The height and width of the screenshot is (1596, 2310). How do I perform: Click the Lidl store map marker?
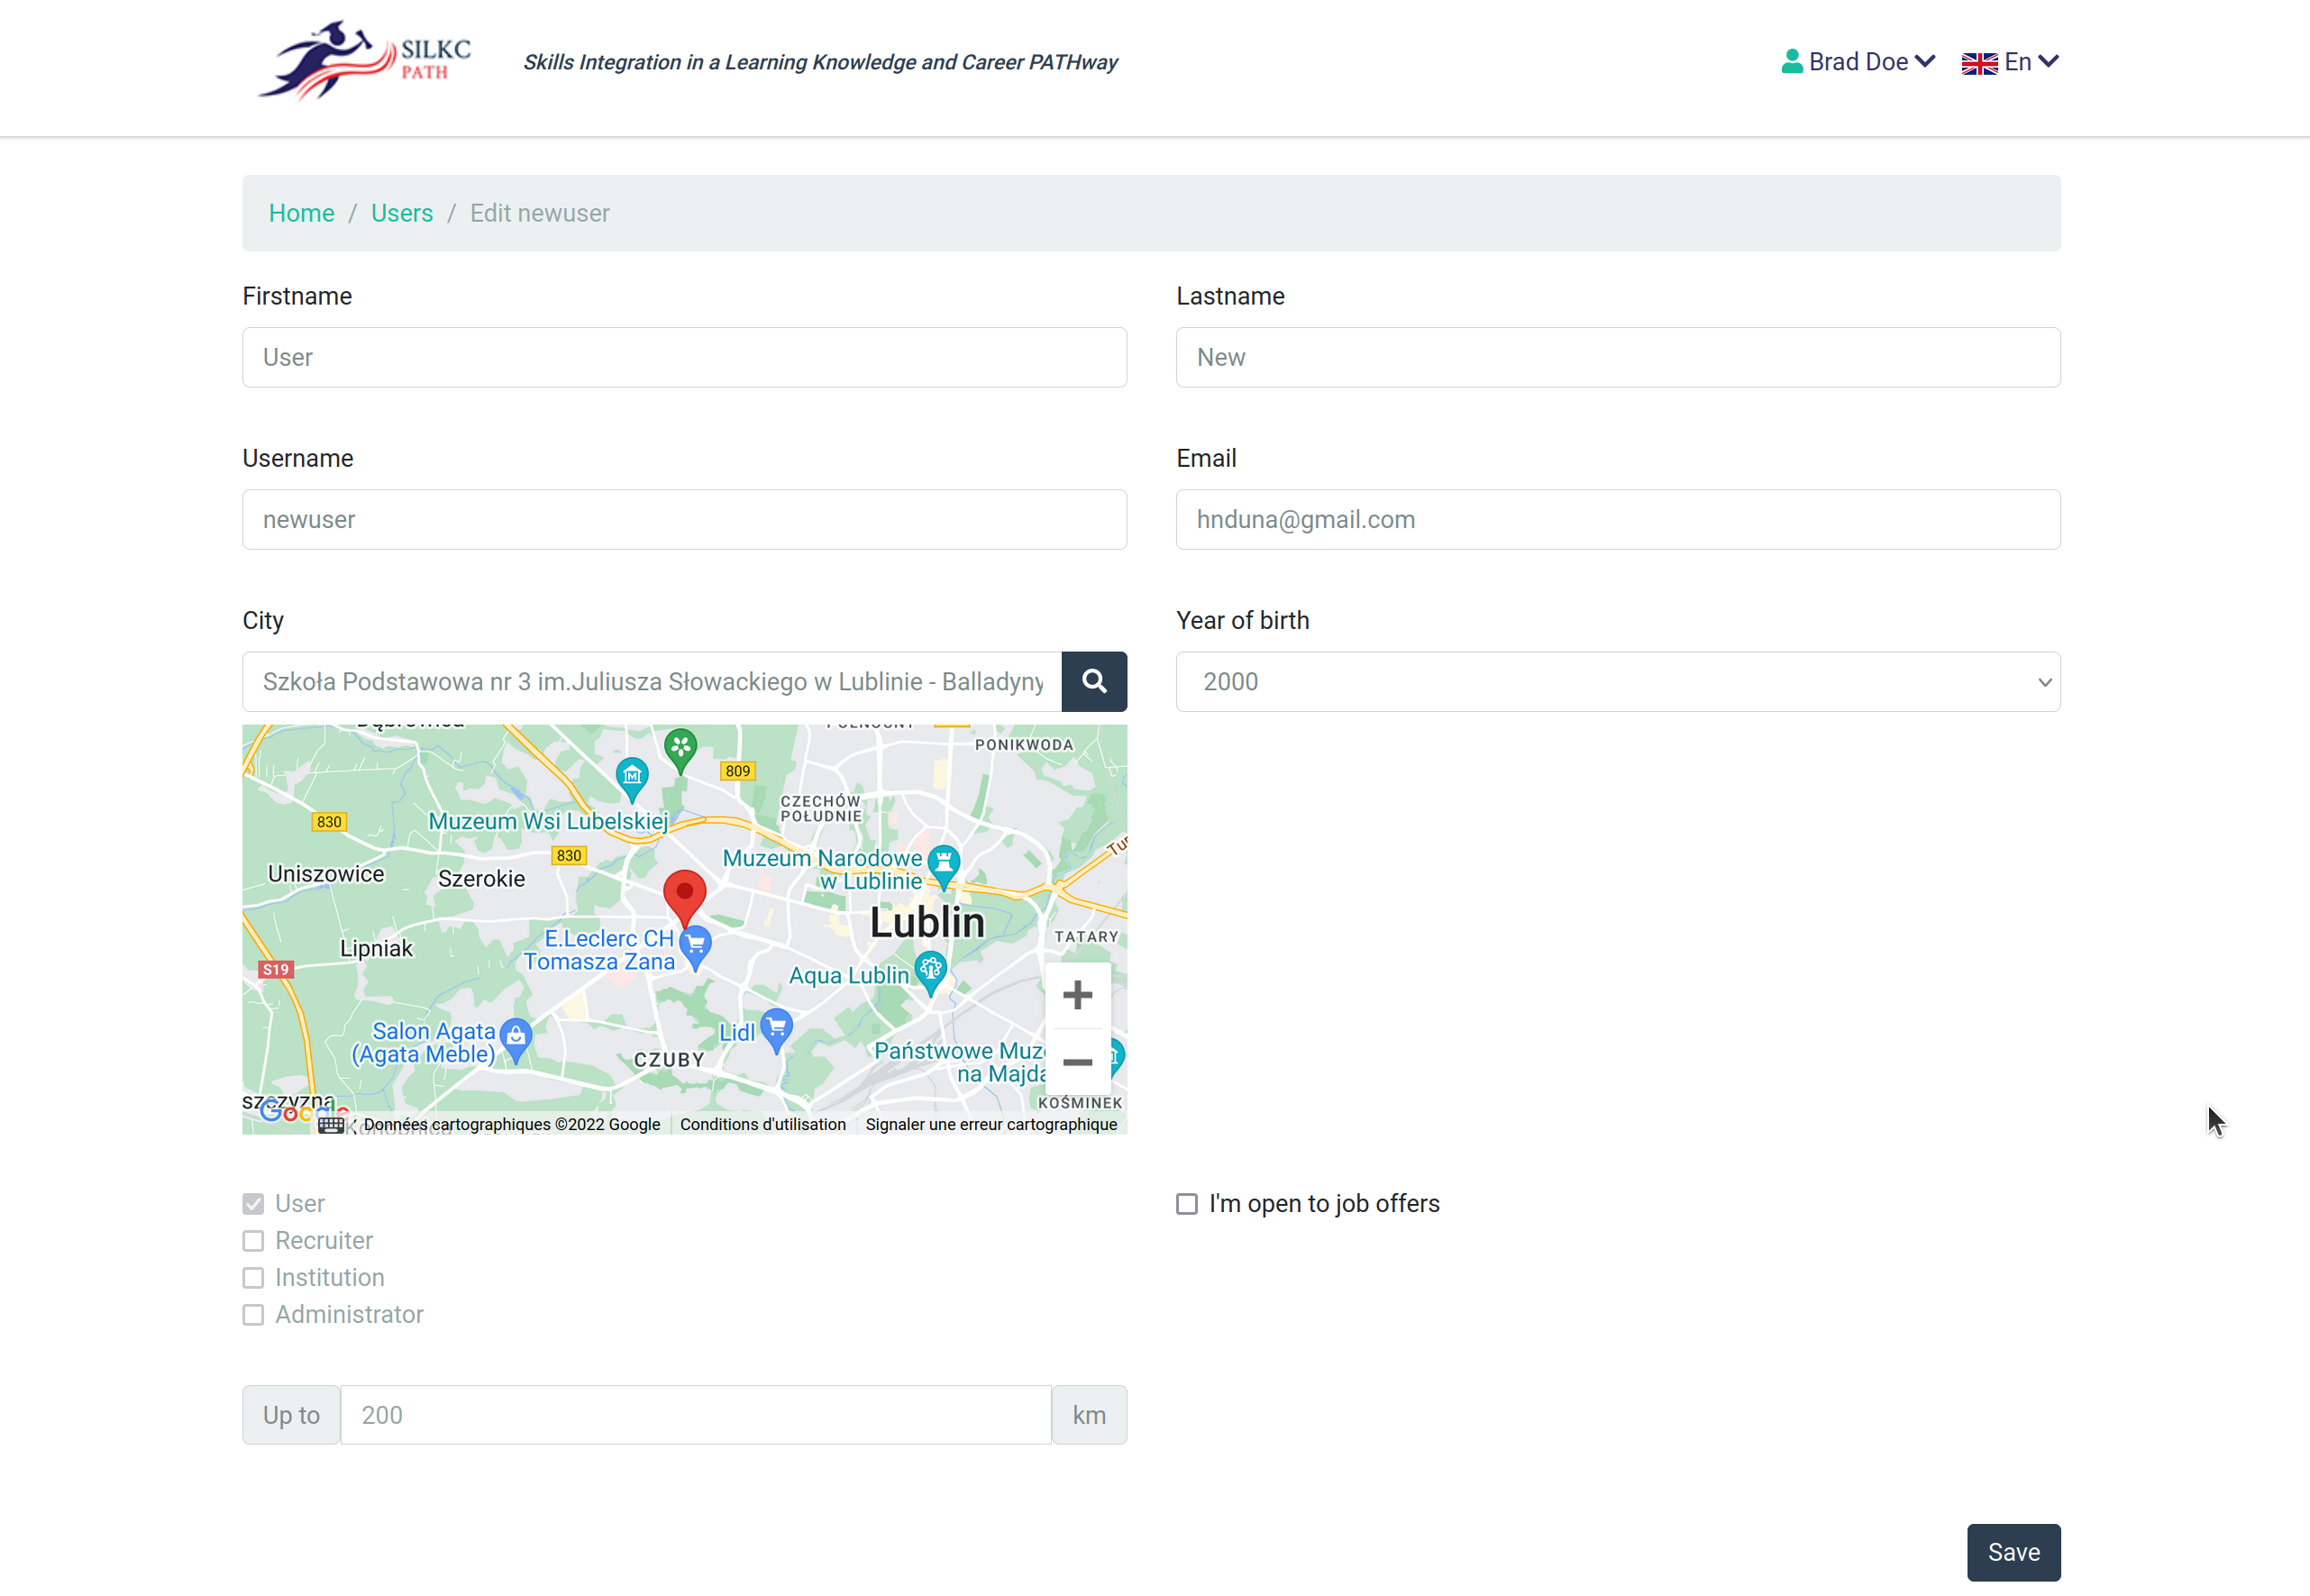pos(777,1027)
